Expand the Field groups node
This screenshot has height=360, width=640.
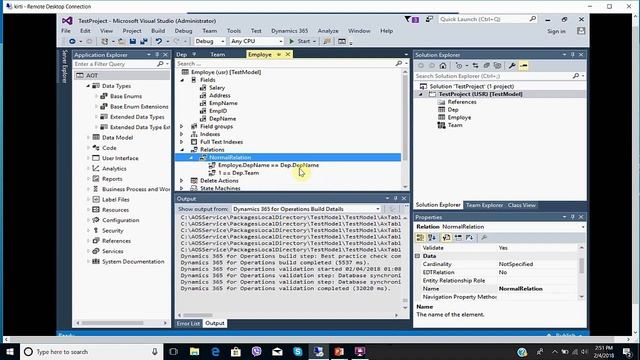pos(182,127)
